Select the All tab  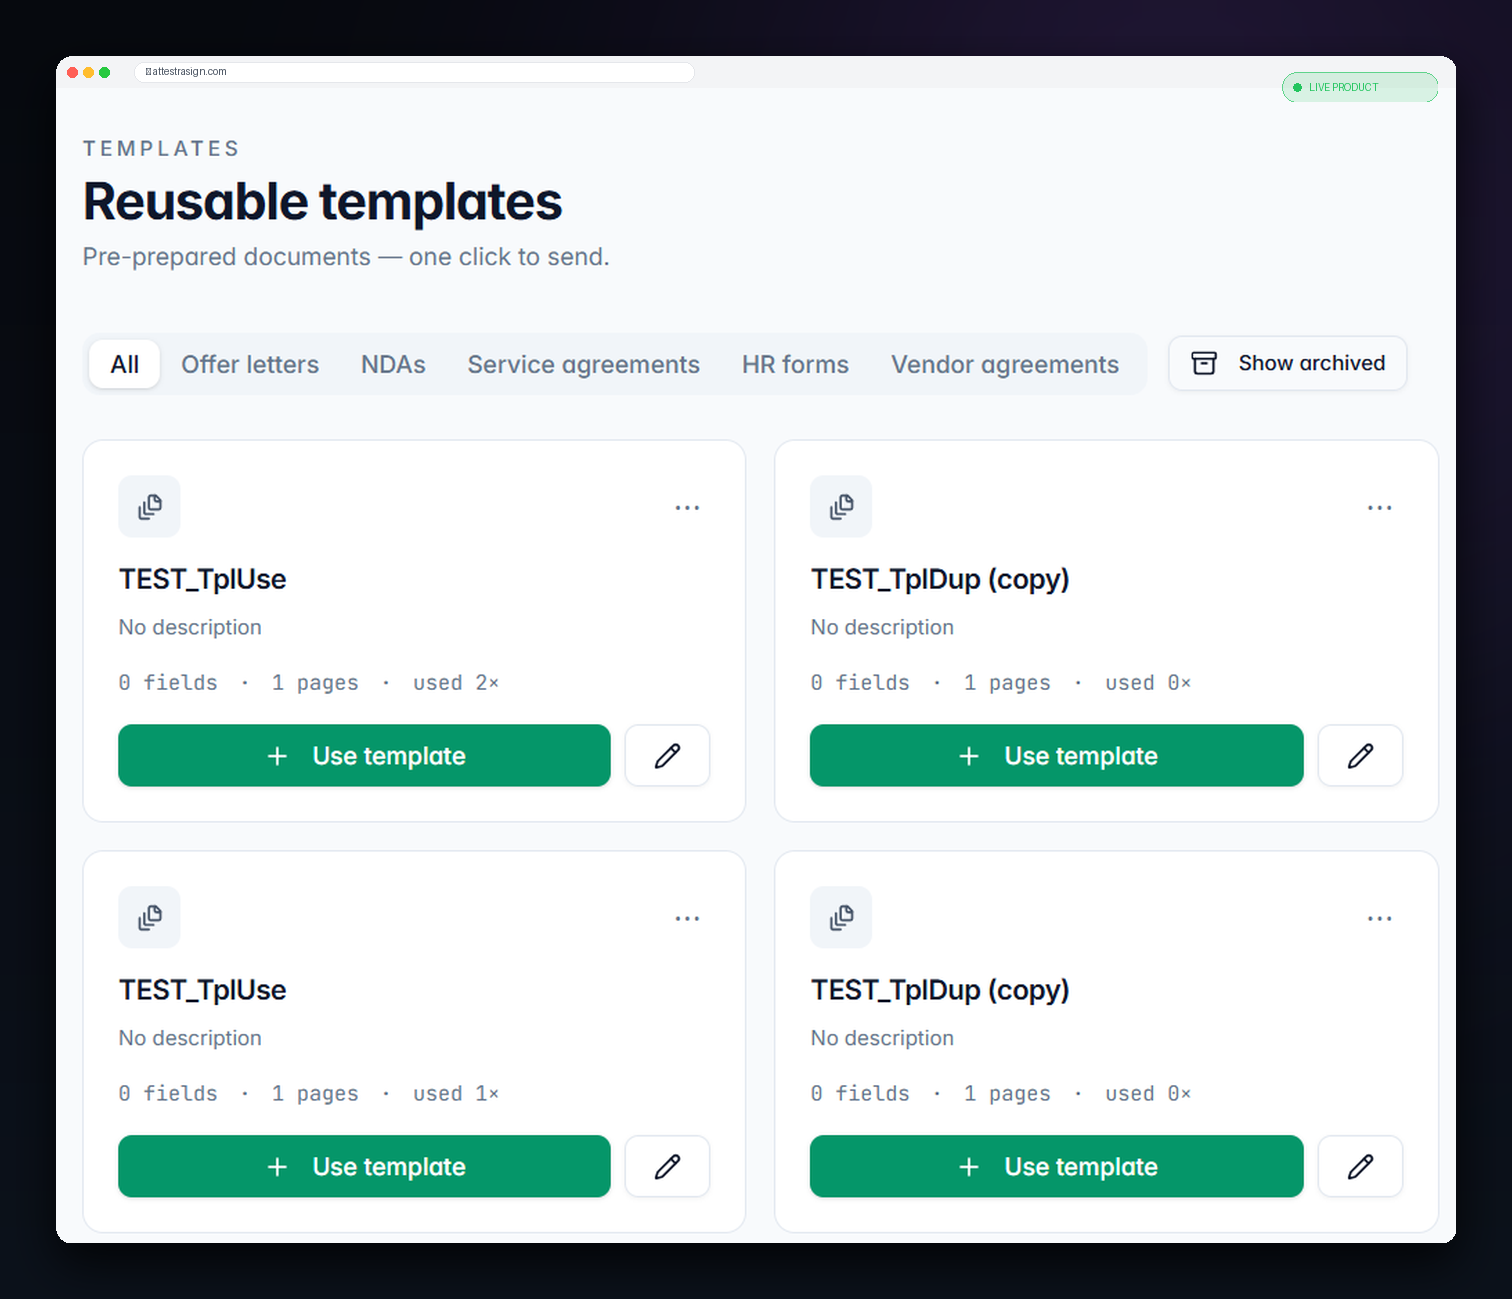125,364
